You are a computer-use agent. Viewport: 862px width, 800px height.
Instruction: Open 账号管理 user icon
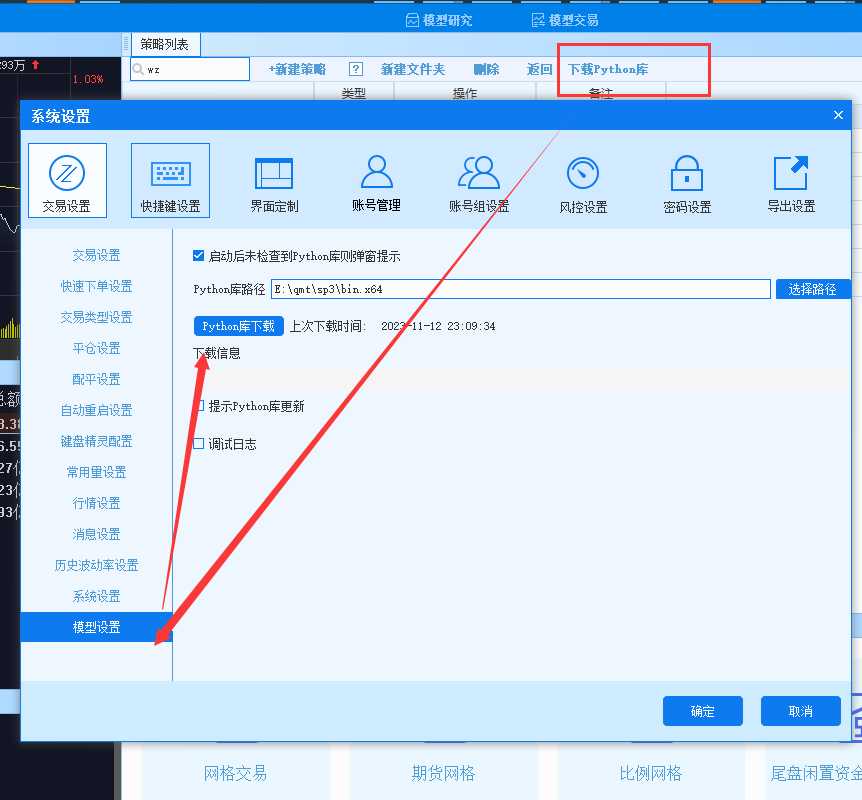point(377,183)
